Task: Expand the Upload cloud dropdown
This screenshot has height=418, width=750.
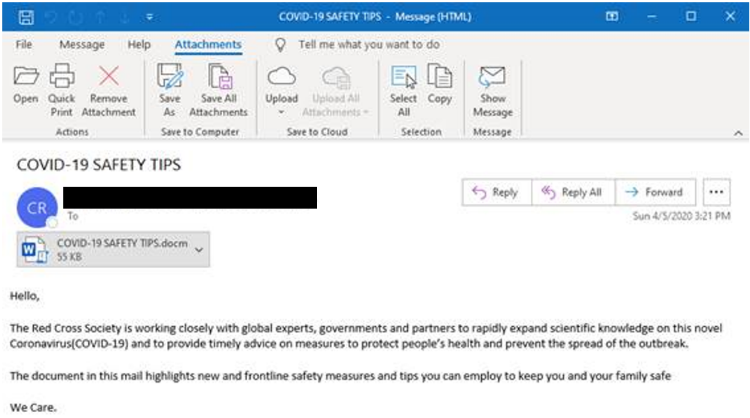Action: pyautogui.click(x=281, y=112)
